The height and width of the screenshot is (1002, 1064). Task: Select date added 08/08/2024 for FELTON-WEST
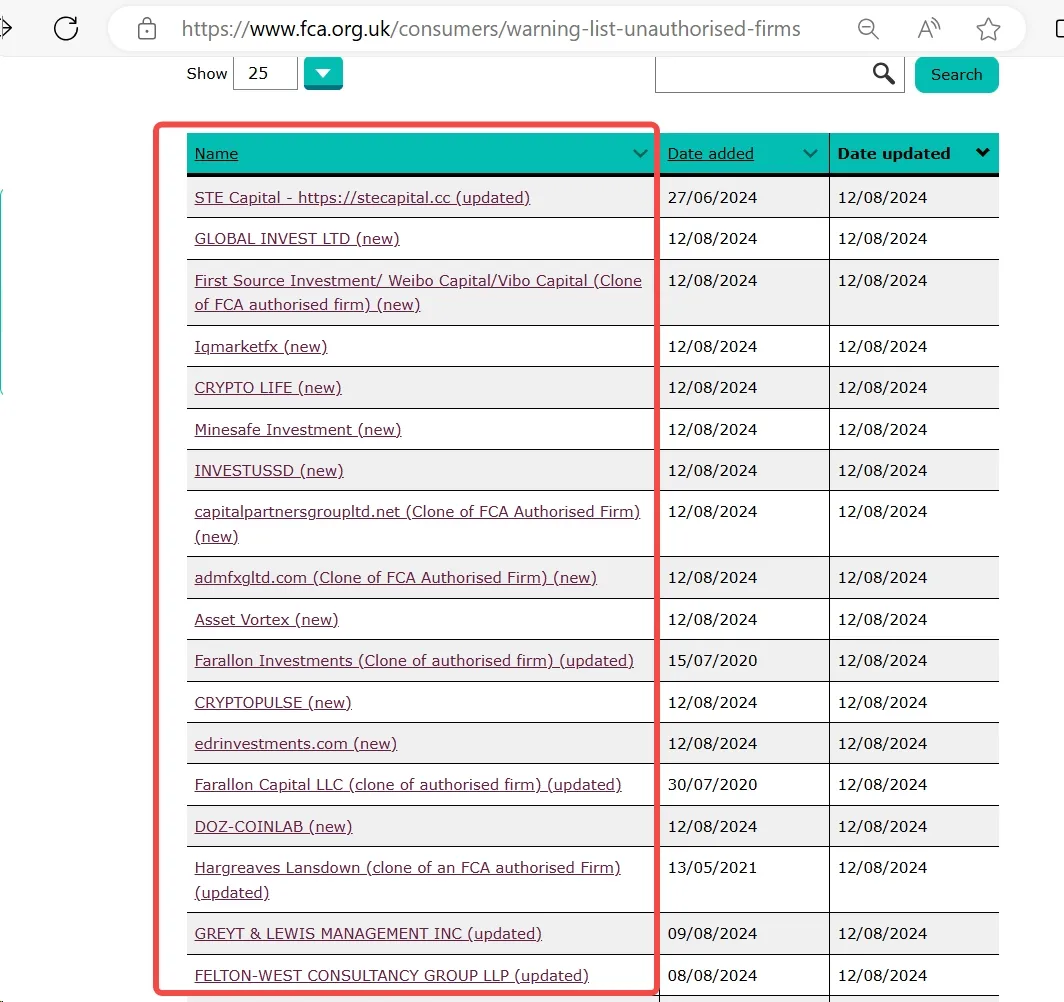[712, 976]
